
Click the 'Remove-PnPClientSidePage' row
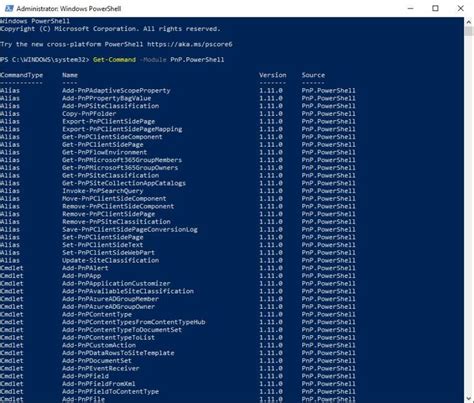pyautogui.click(x=108, y=214)
